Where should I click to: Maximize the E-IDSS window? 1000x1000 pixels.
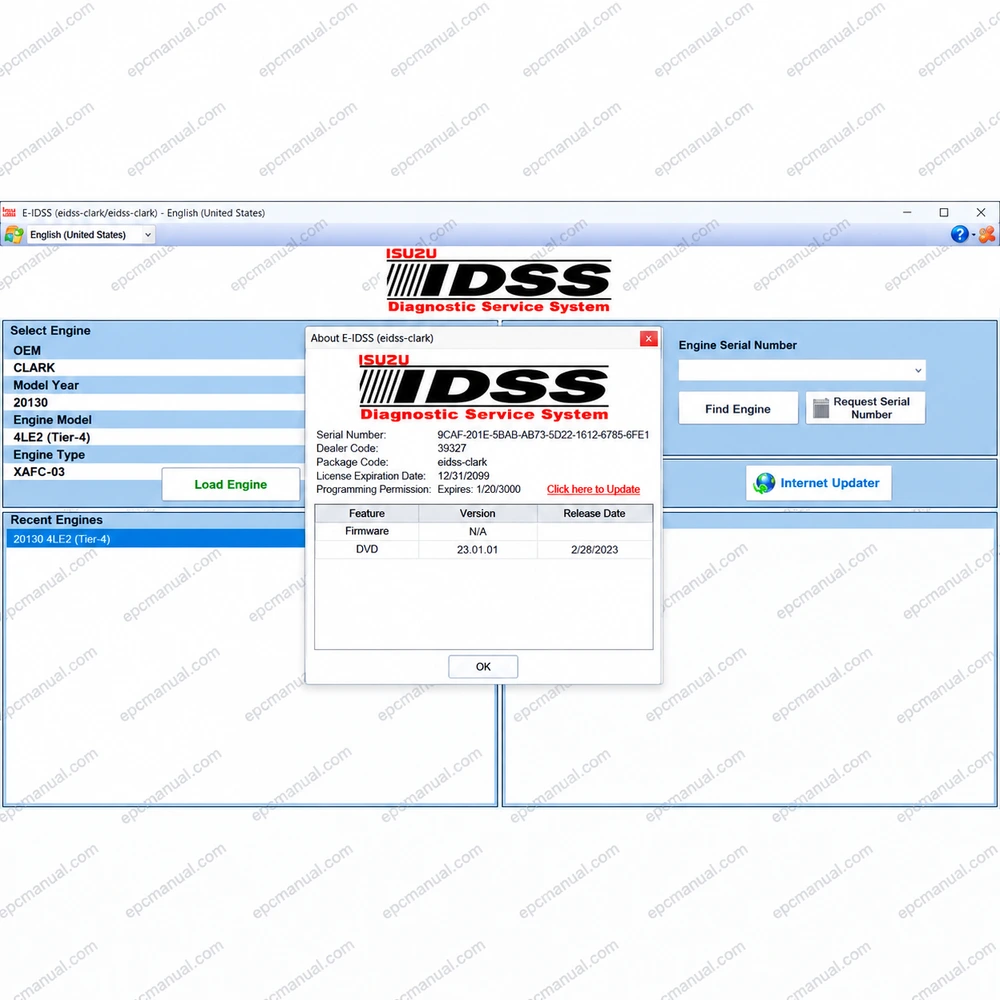(944, 212)
